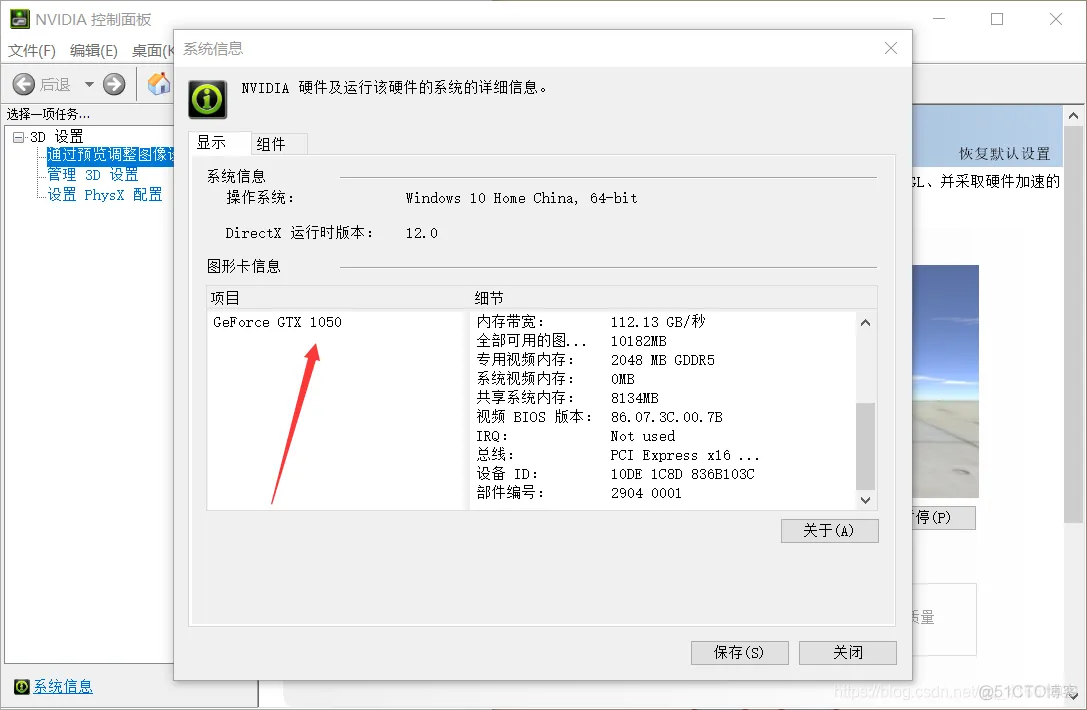This screenshot has height=710, width=1087.
Task: Click the 项目 column header
Action: coord(338,298)
